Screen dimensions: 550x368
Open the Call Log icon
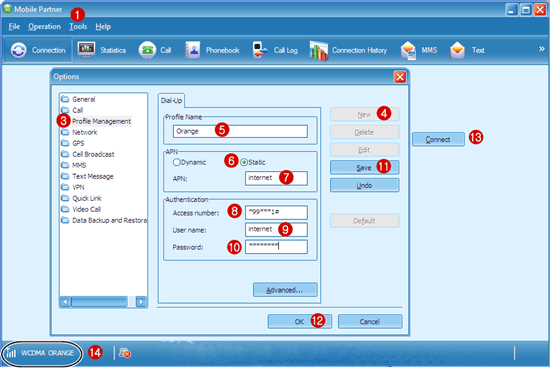260,50
